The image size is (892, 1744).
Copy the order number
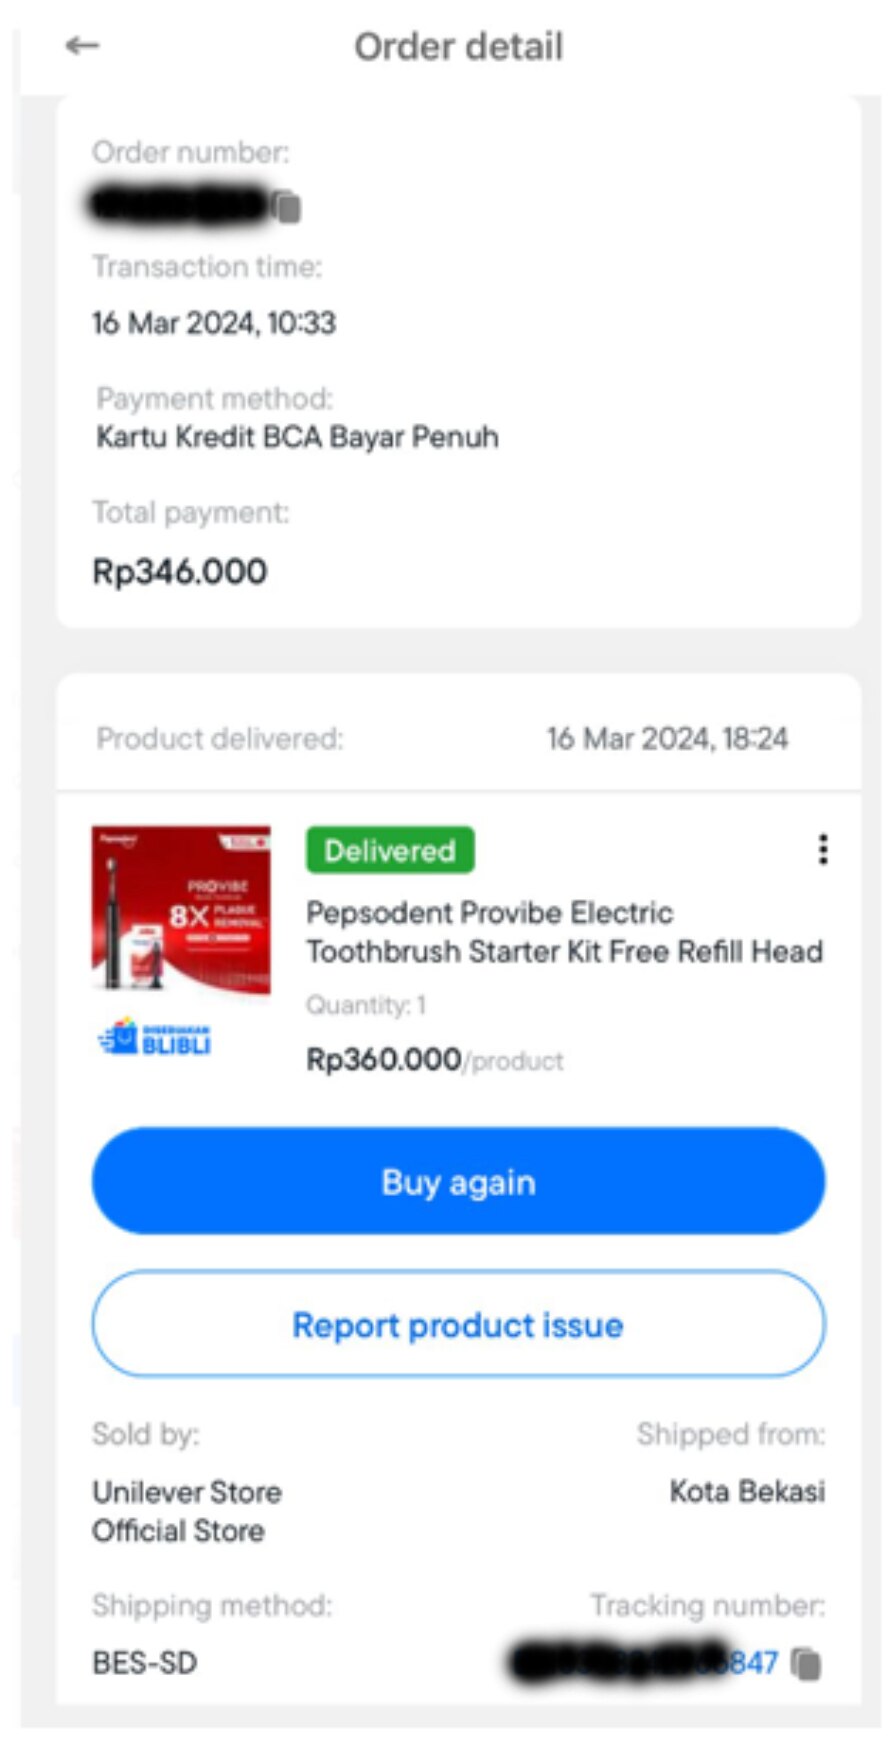click(287, 207)
